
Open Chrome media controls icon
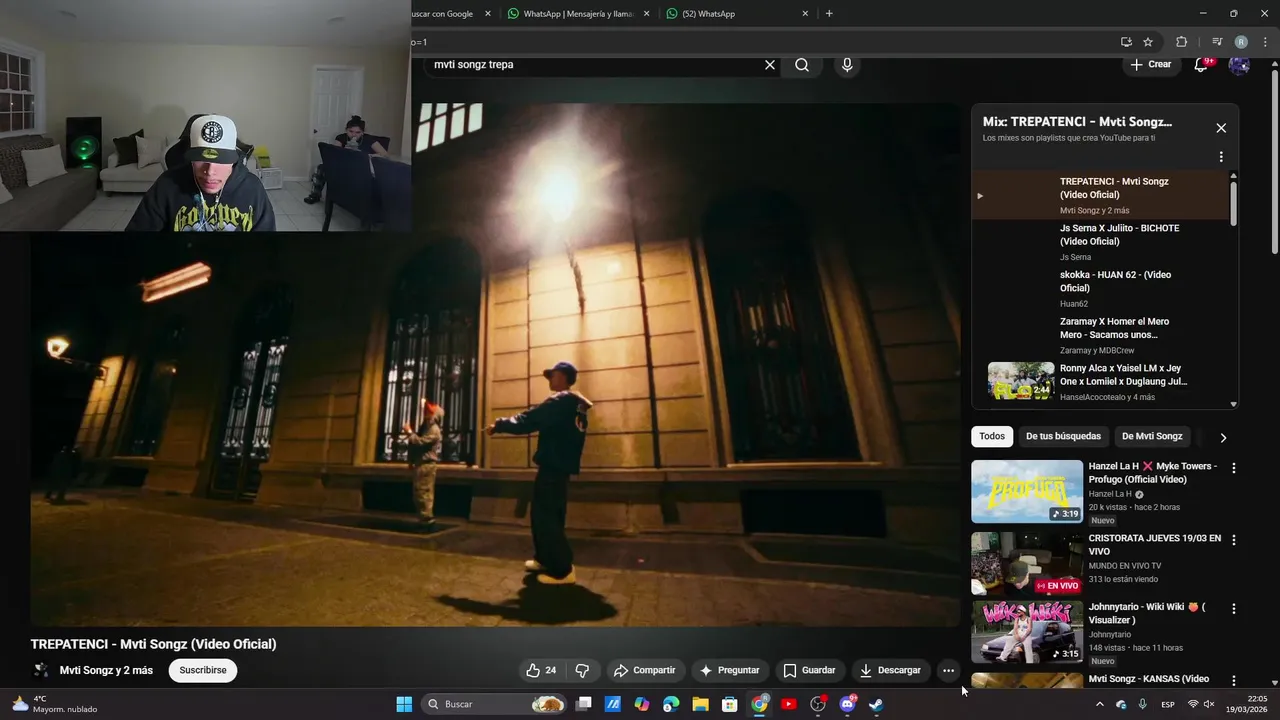pos(1217,42)
